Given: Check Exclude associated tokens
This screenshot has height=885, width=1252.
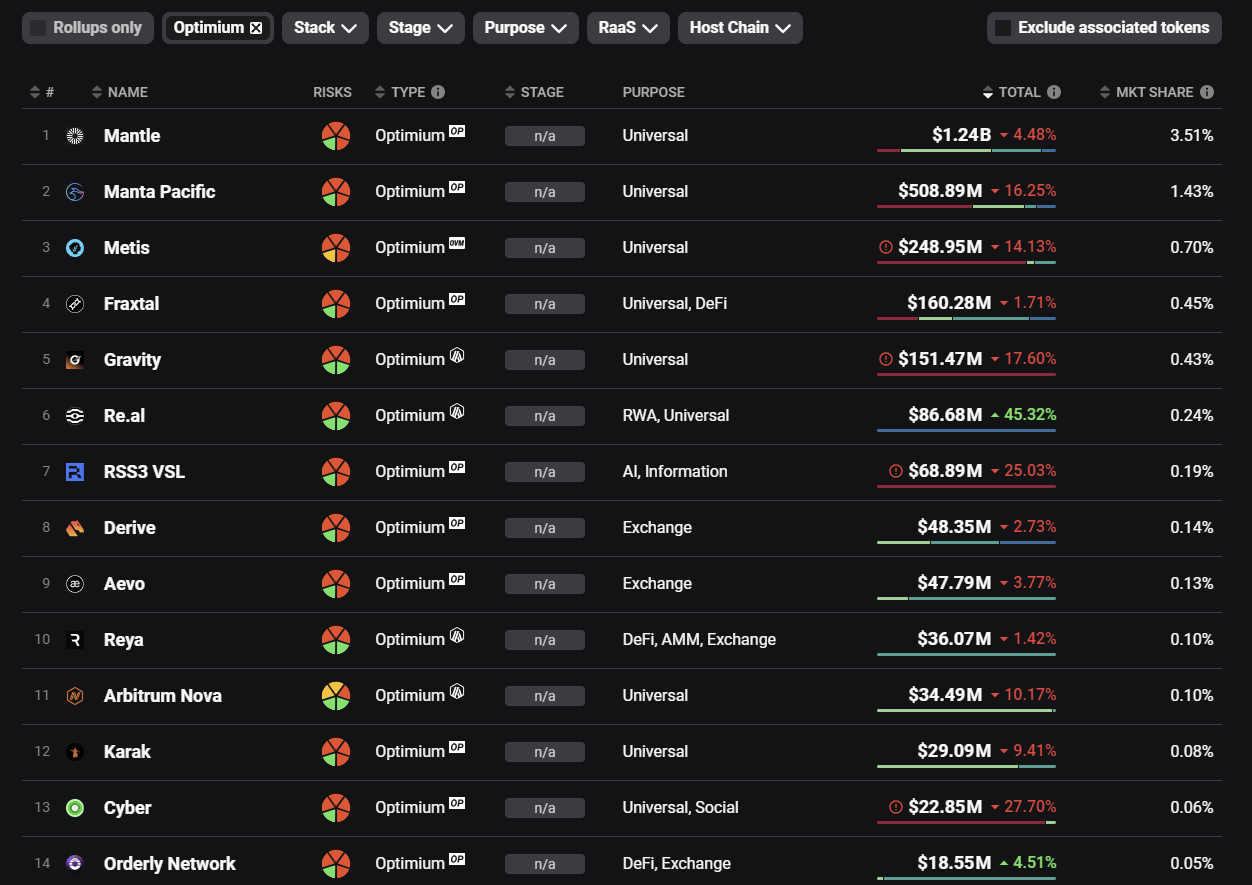Looking at the screenshot, I should coord(1003,28).
